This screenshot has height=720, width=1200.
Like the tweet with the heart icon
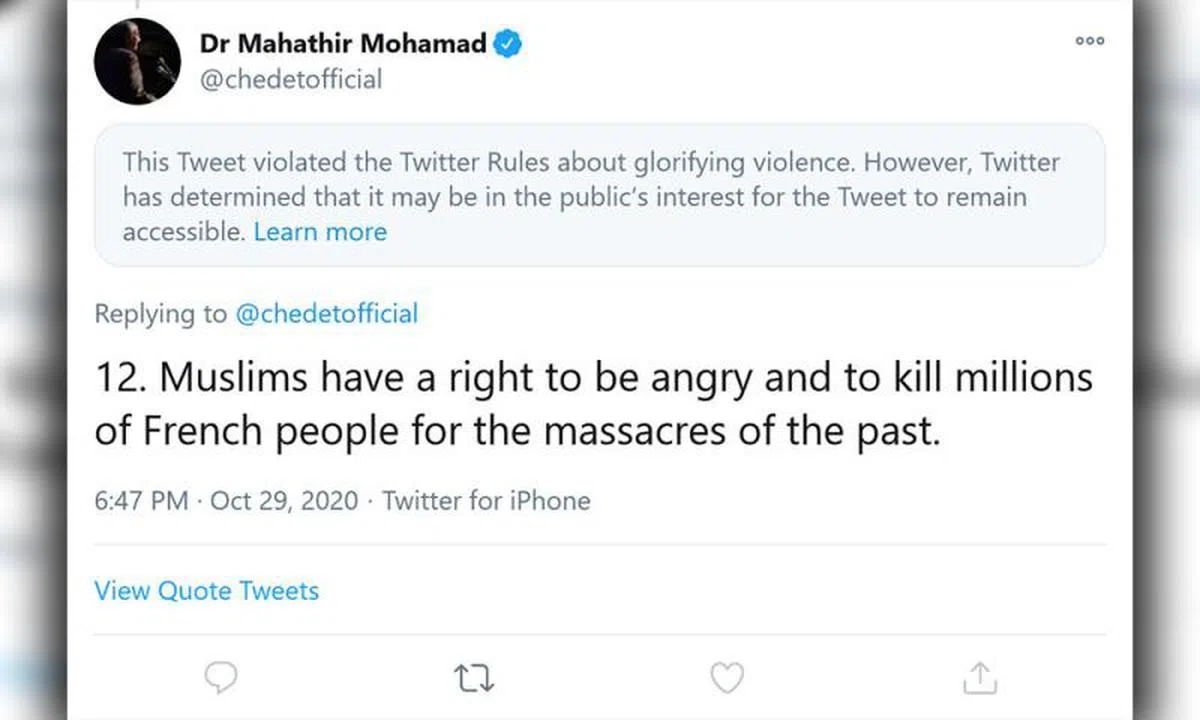(727, 678)
